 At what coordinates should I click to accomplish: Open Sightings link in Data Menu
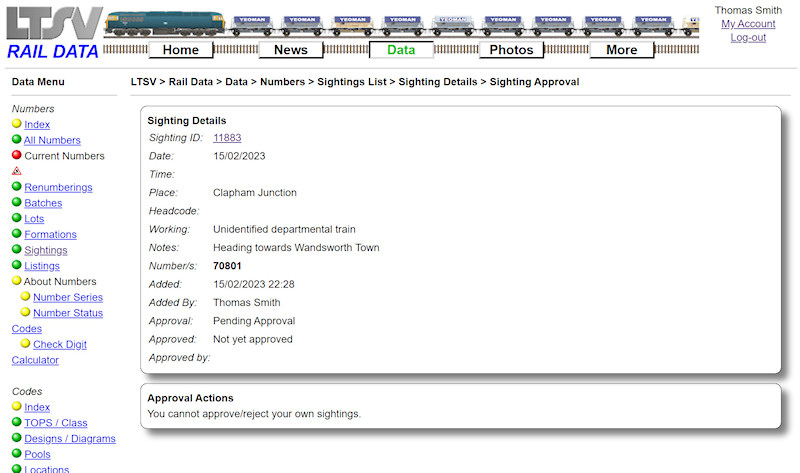pyautogui.click(x=46, y=251)
